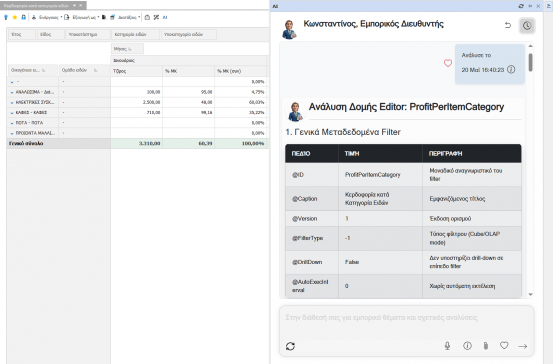Close the AI panel
Viewport: 553px width, 364px height.
pos(538,6)
